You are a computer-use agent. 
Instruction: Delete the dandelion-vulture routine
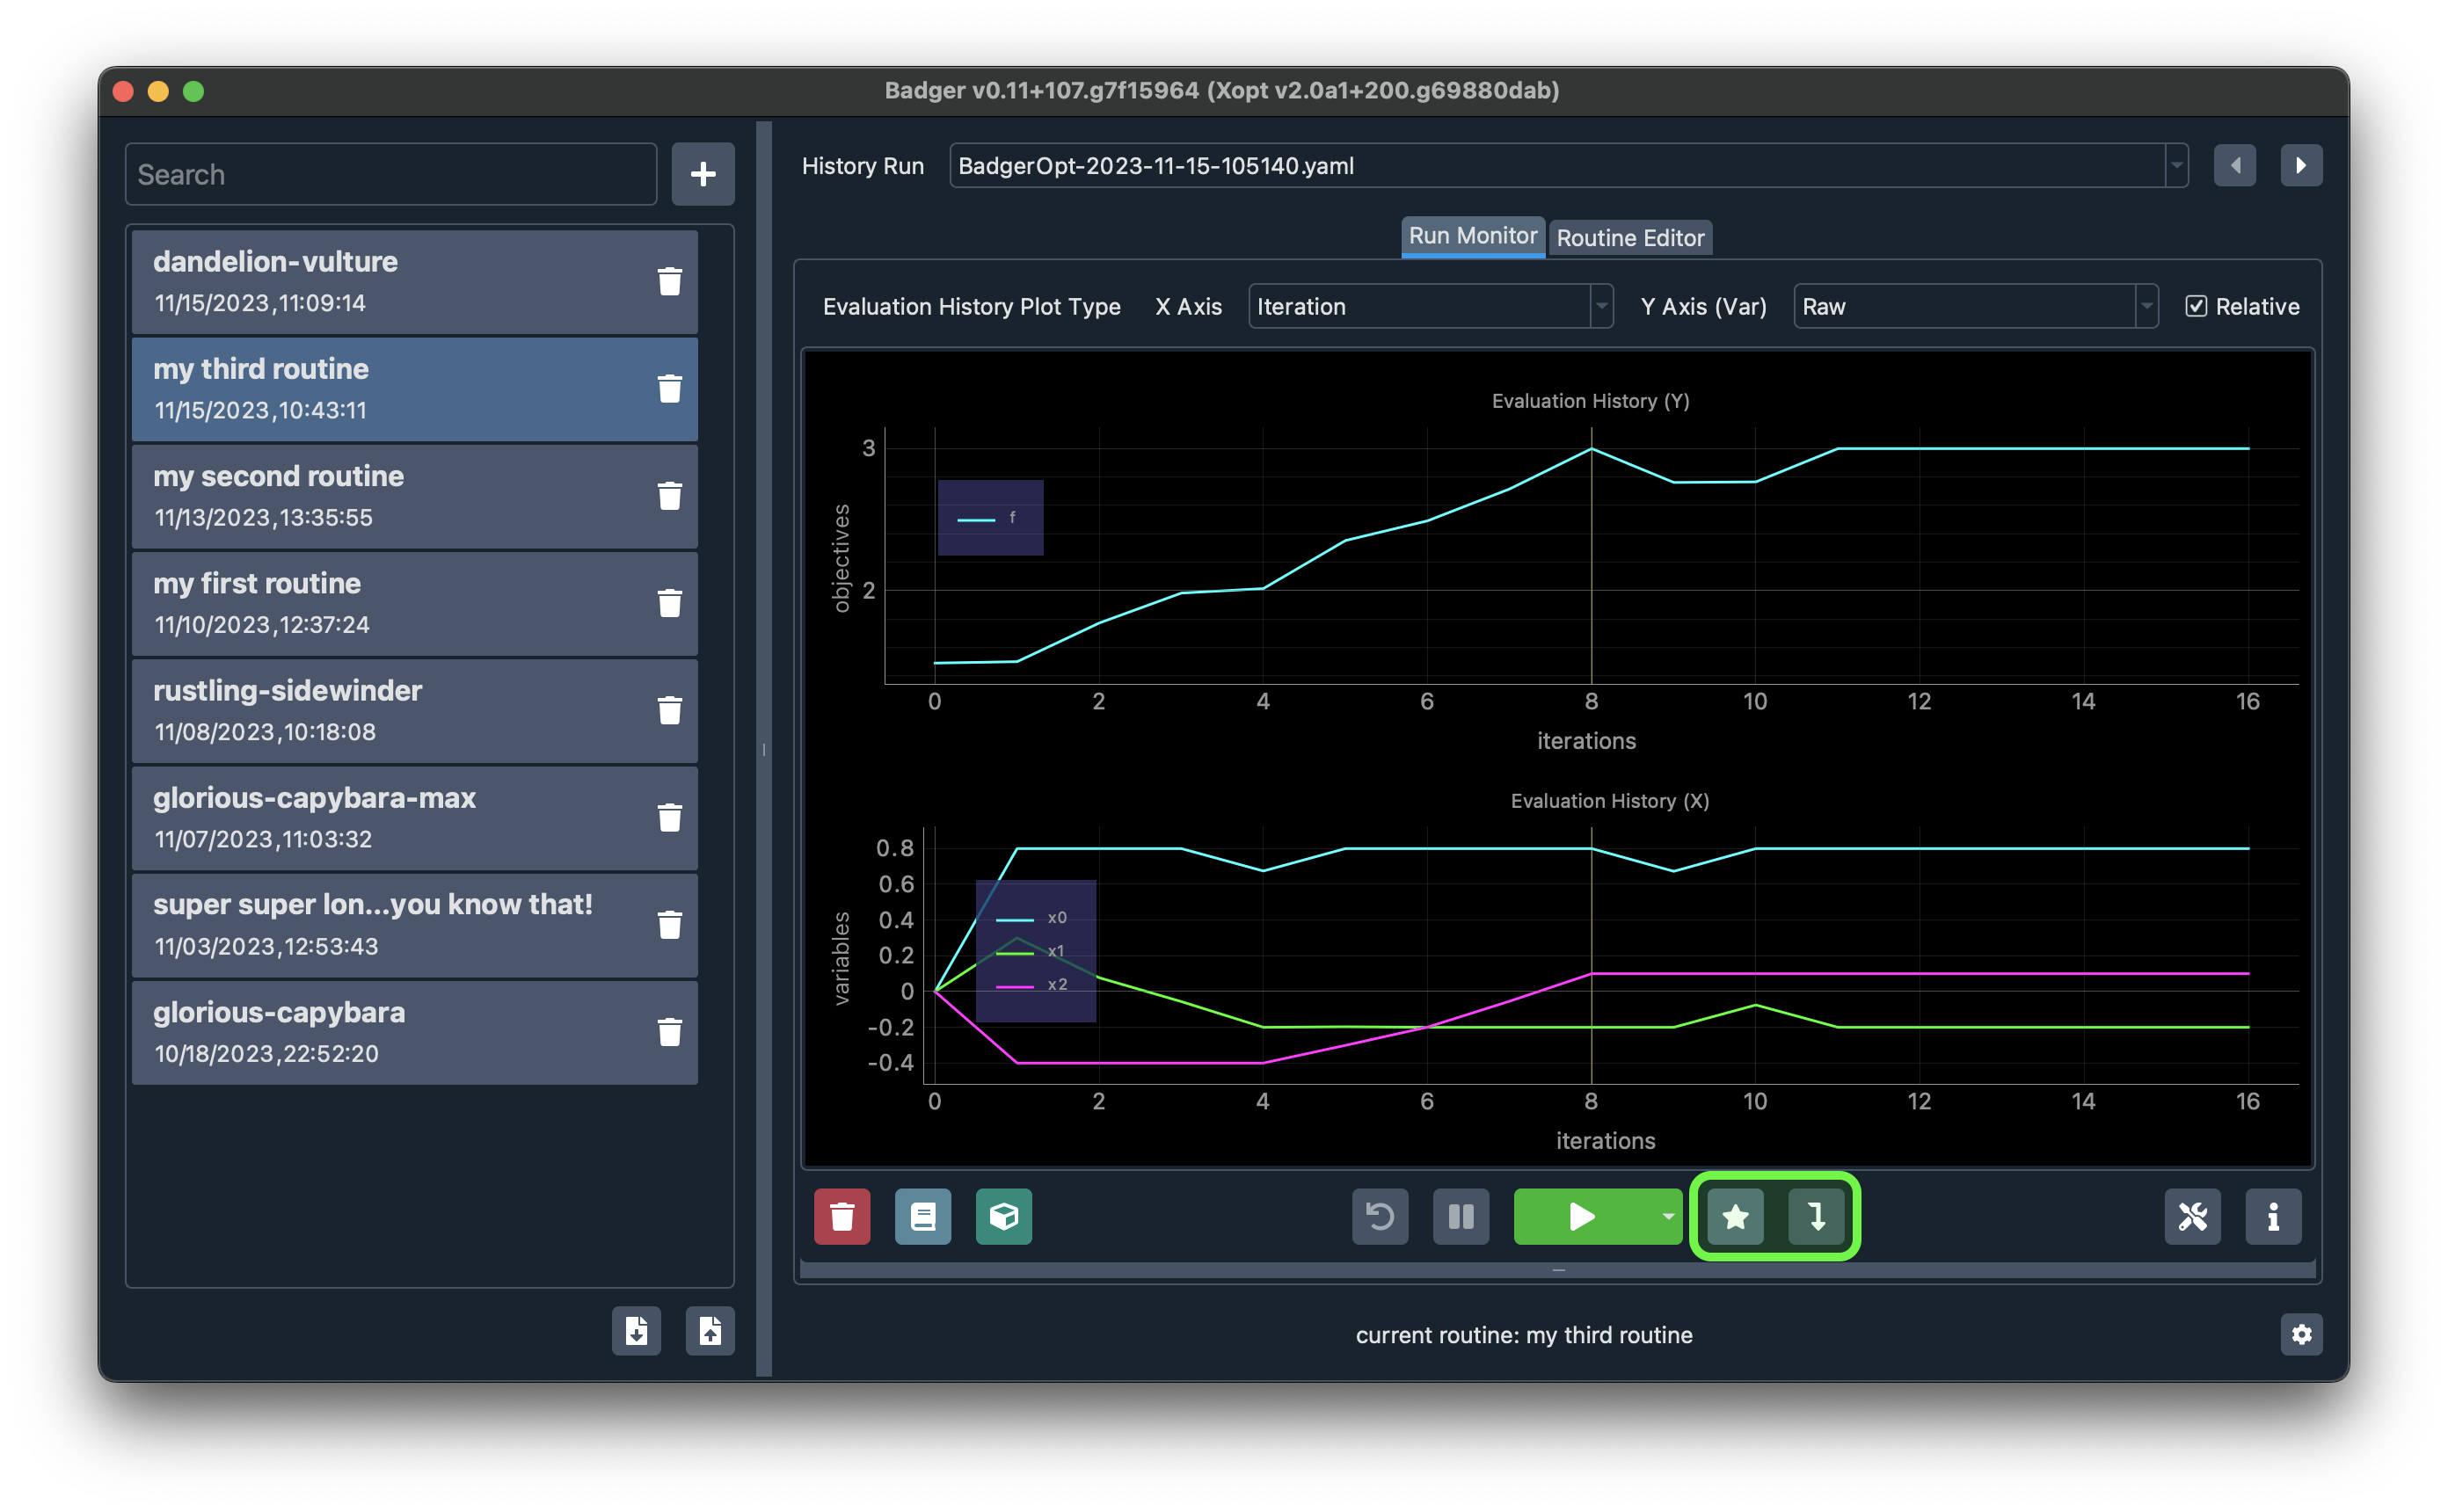click(670, 281)
